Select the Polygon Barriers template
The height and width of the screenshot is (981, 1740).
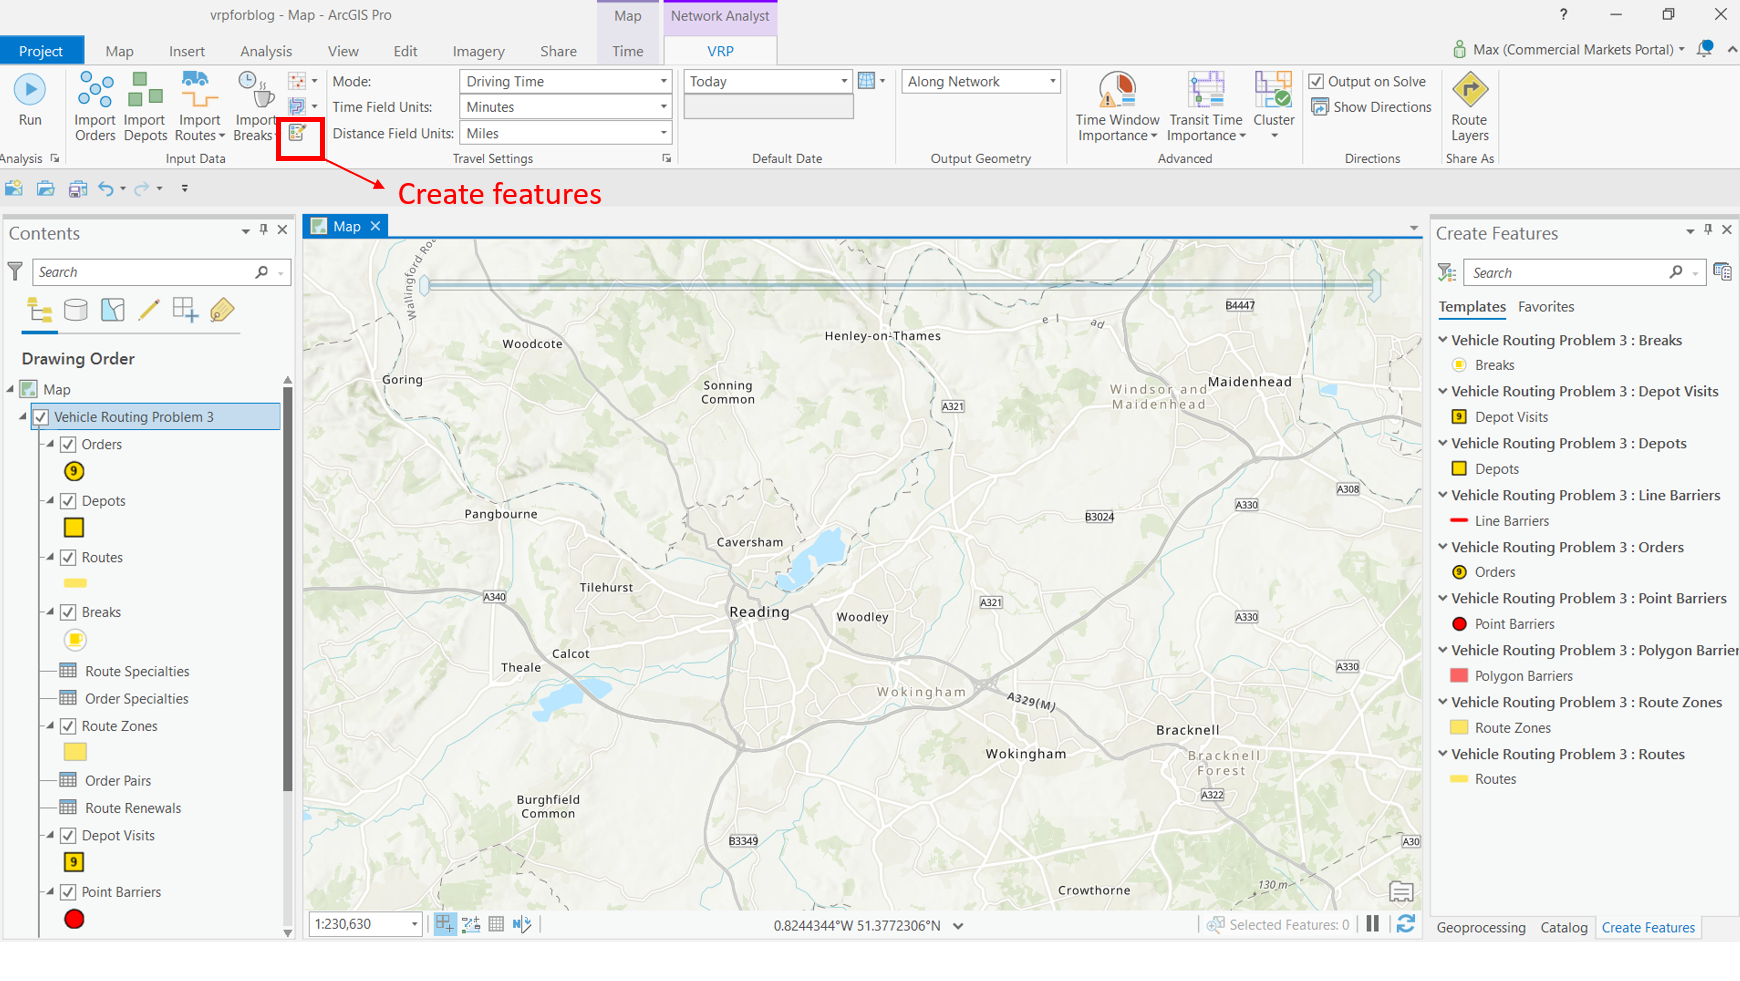coord(1523,676)
